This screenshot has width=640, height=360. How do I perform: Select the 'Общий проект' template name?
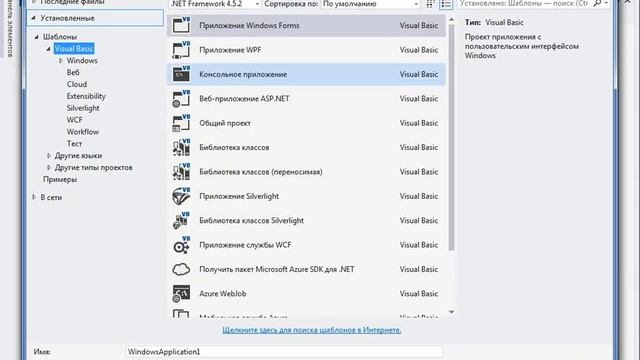tap(225, 123)
